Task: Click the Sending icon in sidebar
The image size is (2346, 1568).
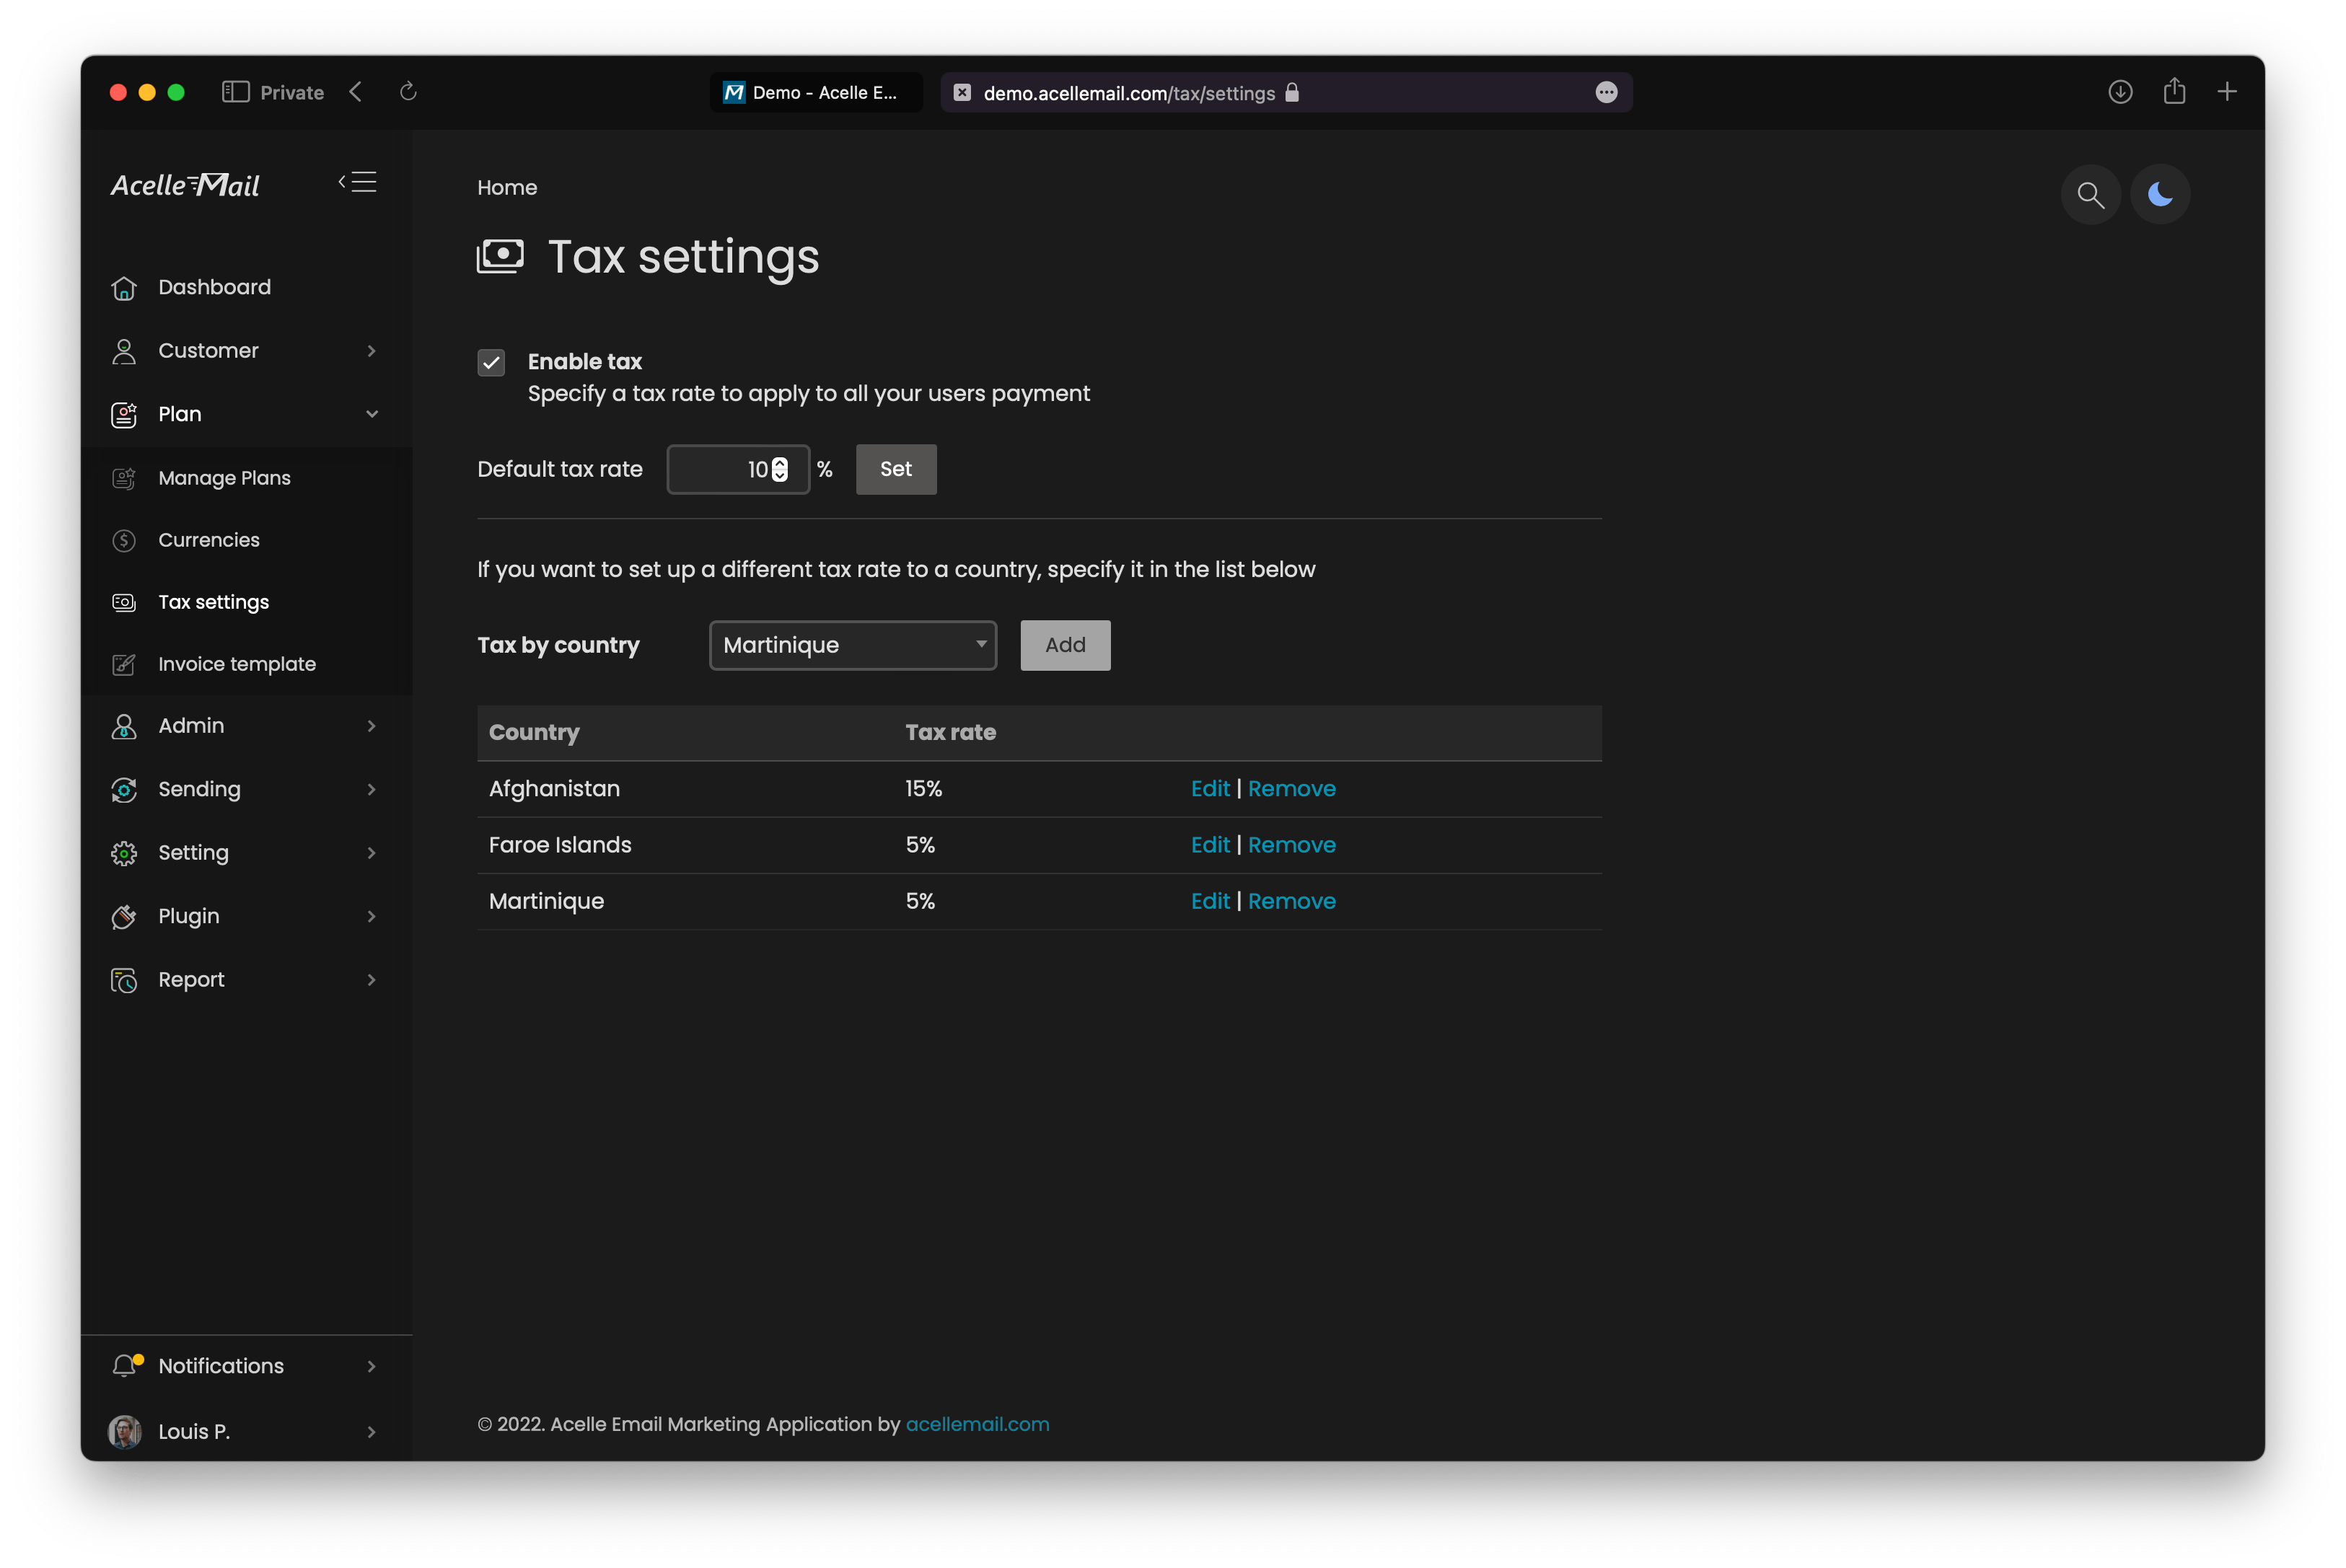Action: (x=124, y=790)
